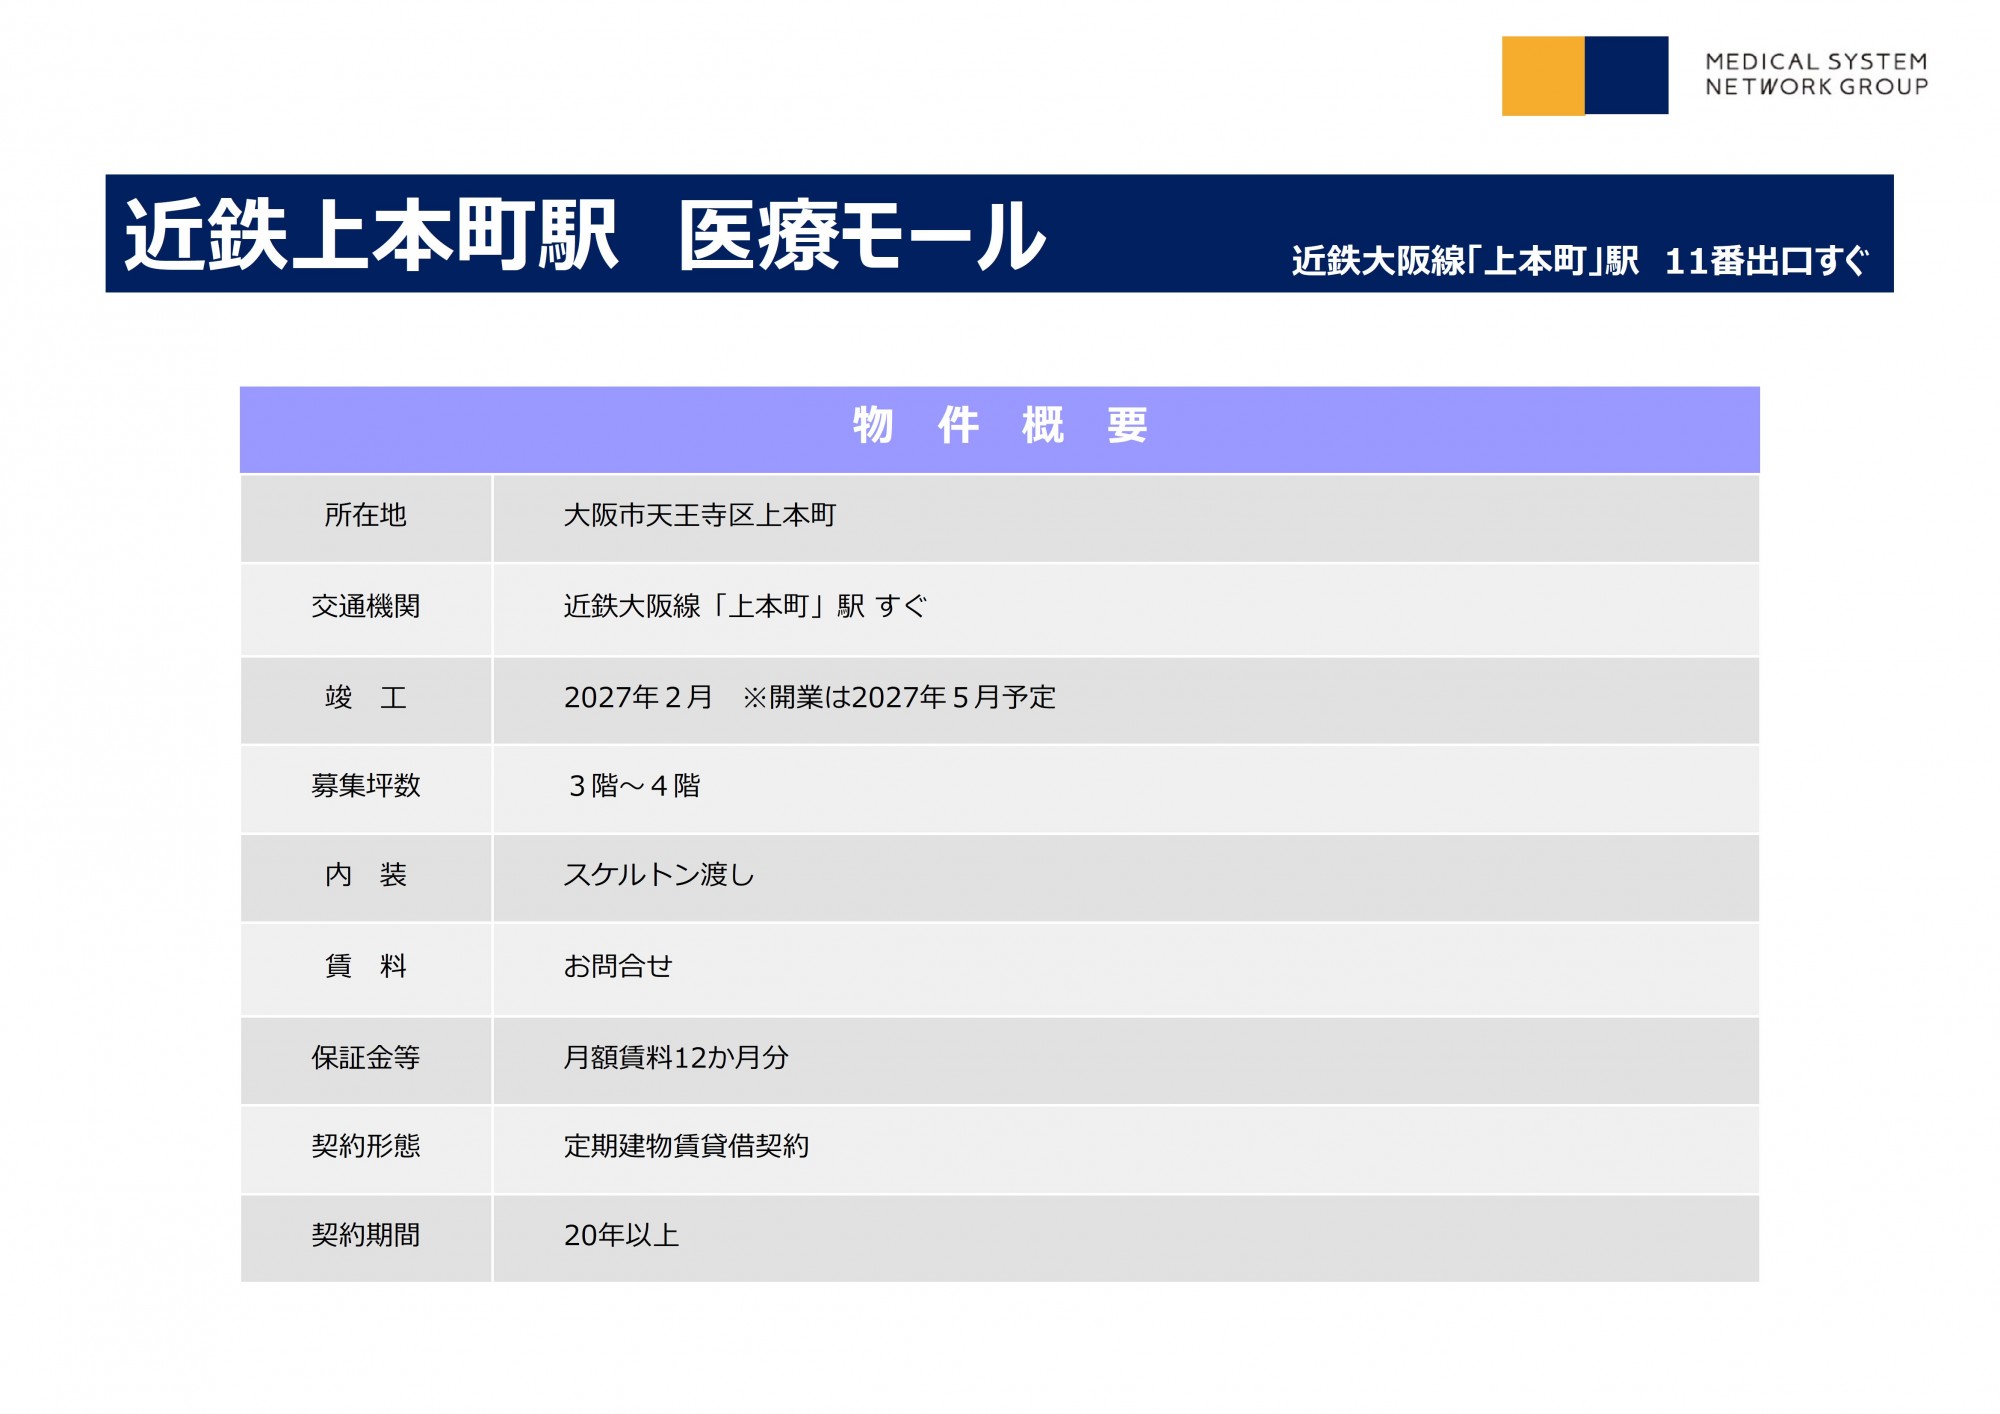The width and height of the screenshot is (2000, 1414).
Task: Click the スケルトン渡し interior cell
Action: pyautogui.click(x=659, y=876)
